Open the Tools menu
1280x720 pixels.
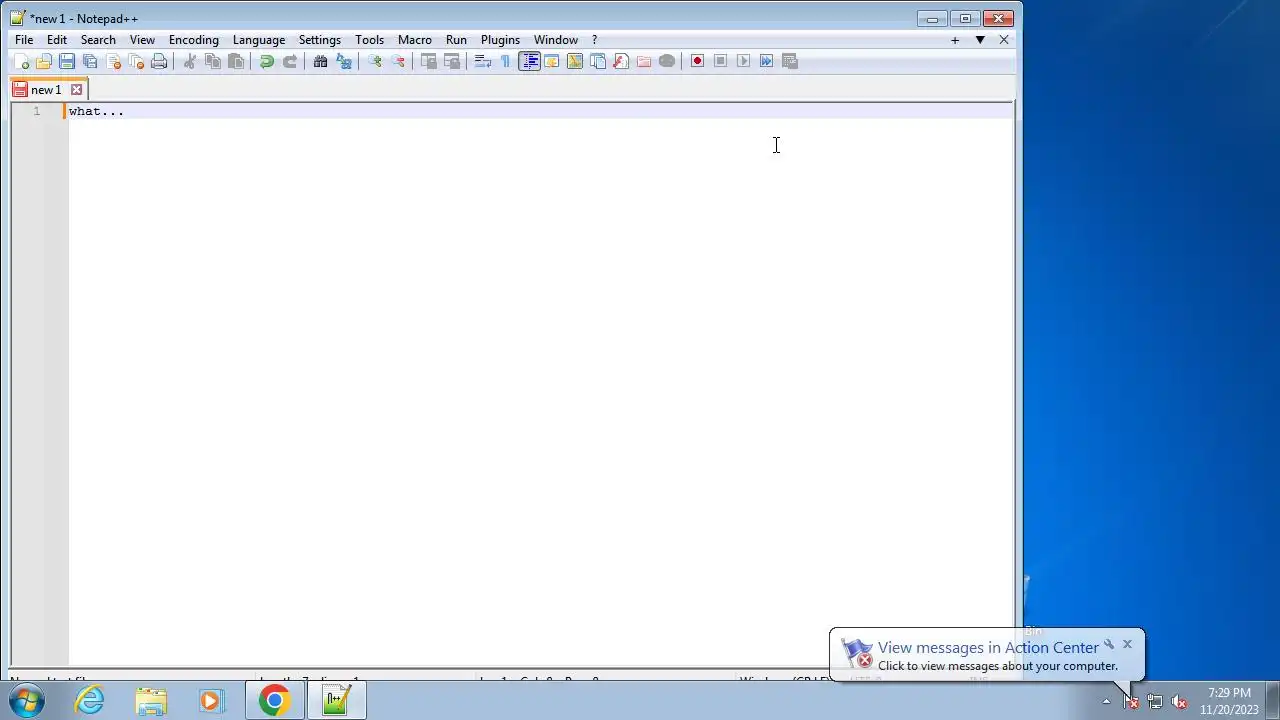coord(370,40)
